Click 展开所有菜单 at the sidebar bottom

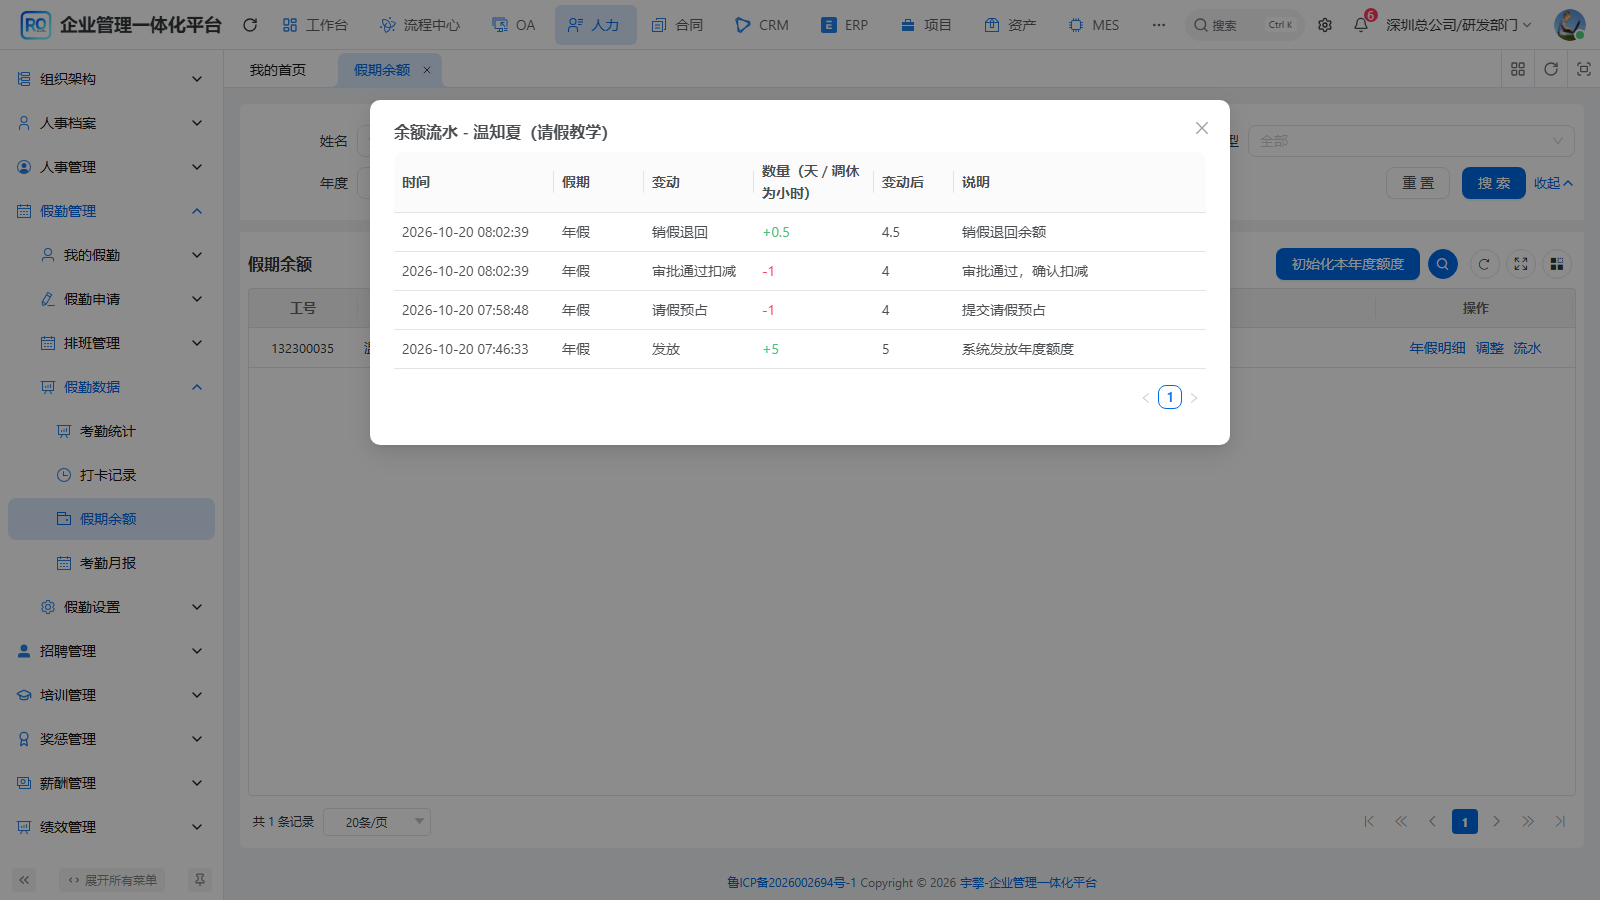point(112,880)
